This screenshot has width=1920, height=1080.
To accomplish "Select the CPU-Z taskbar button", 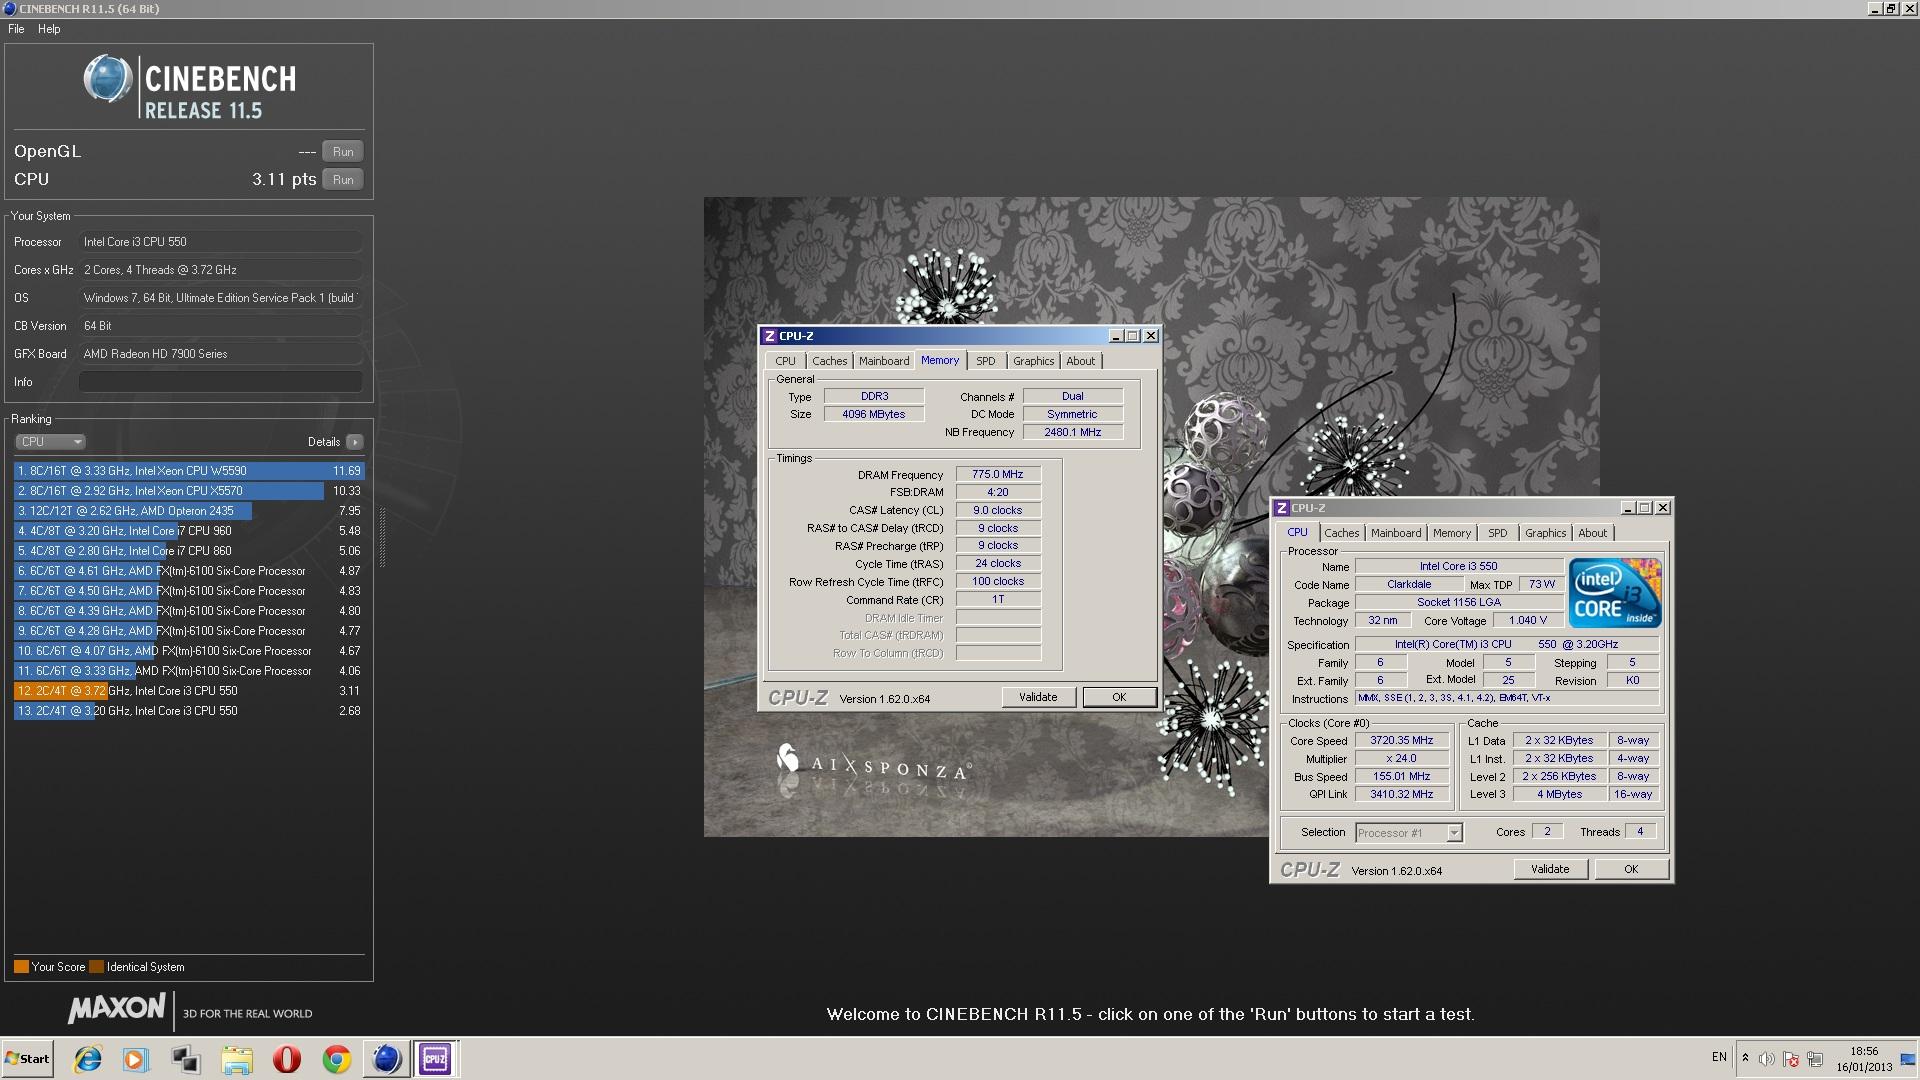I will click(435, 1059).
